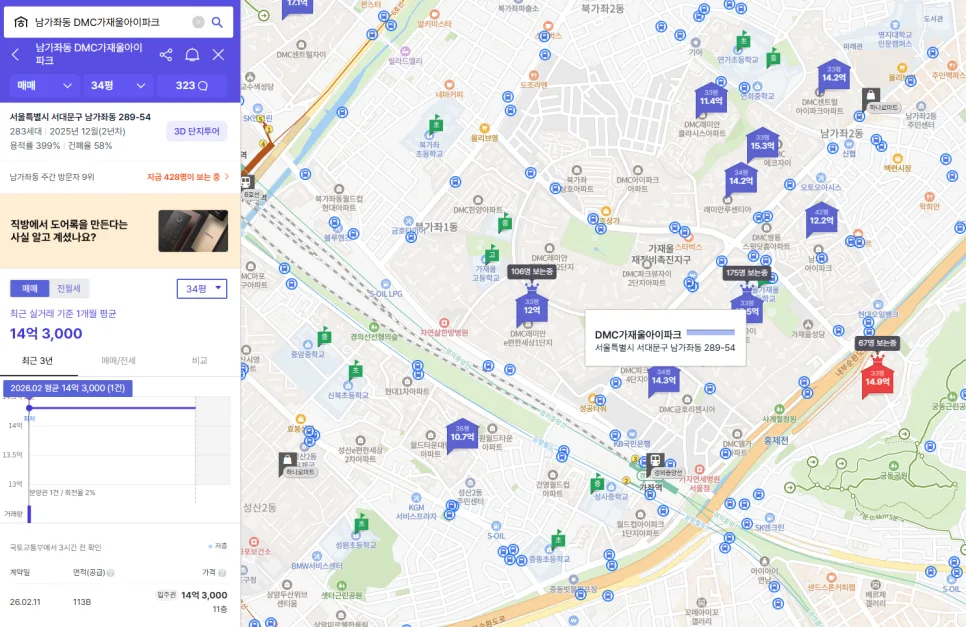The width and height of the screenshot is (966, 627).
Task: Click the 신북초등학교 green flag icon
Action: (355, 371)
